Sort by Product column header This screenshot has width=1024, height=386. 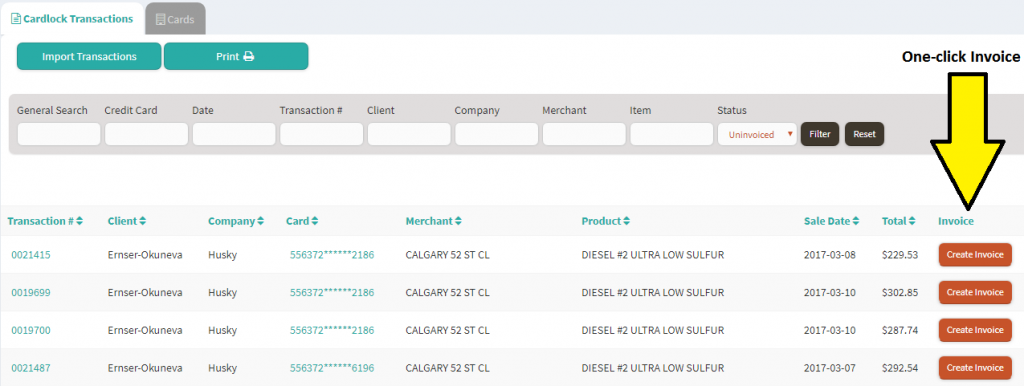tap(605, 221)
